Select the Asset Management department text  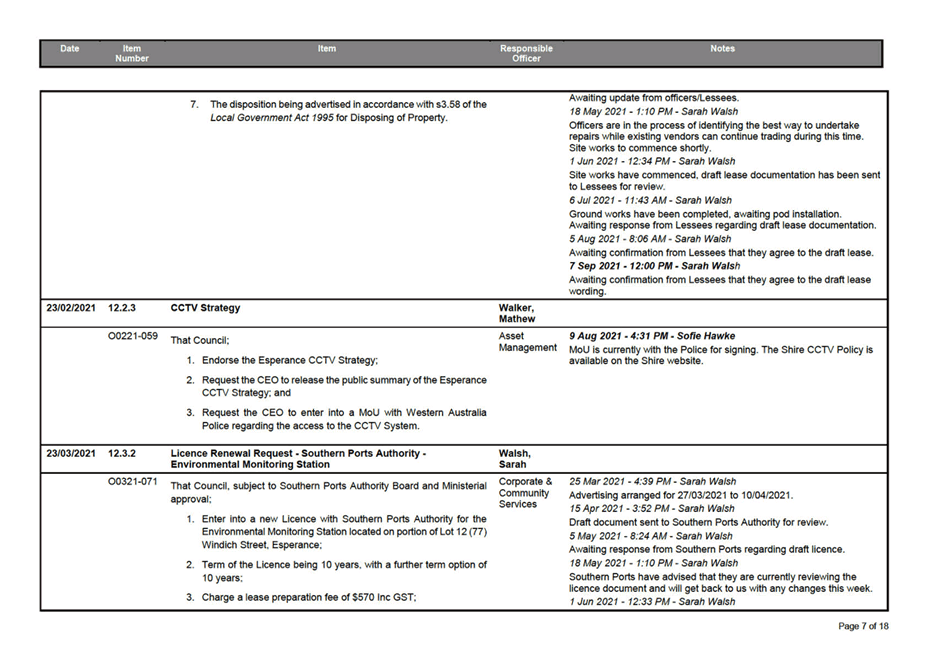coord(527,342)
